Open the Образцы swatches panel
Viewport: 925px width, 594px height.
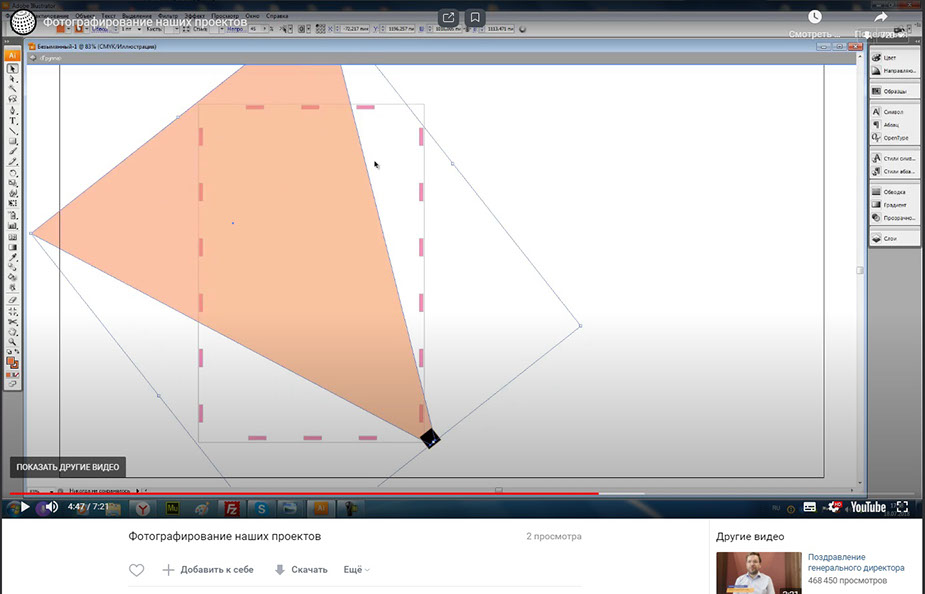(893, 91)
